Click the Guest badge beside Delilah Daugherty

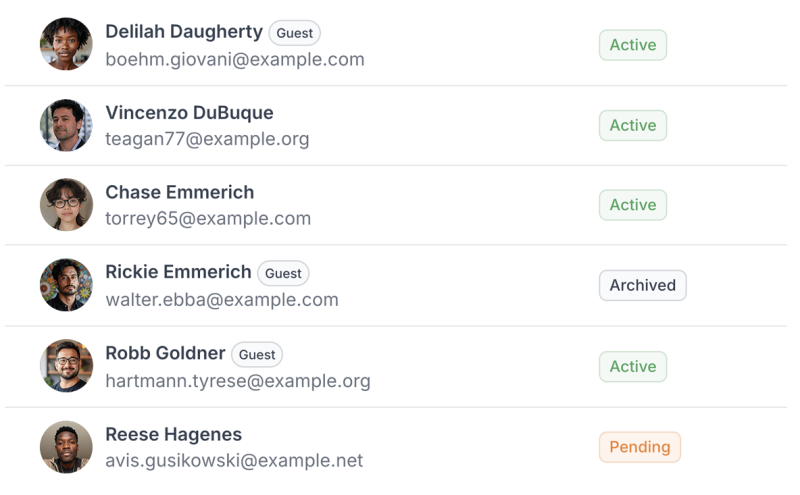click(x=294, y=33)
